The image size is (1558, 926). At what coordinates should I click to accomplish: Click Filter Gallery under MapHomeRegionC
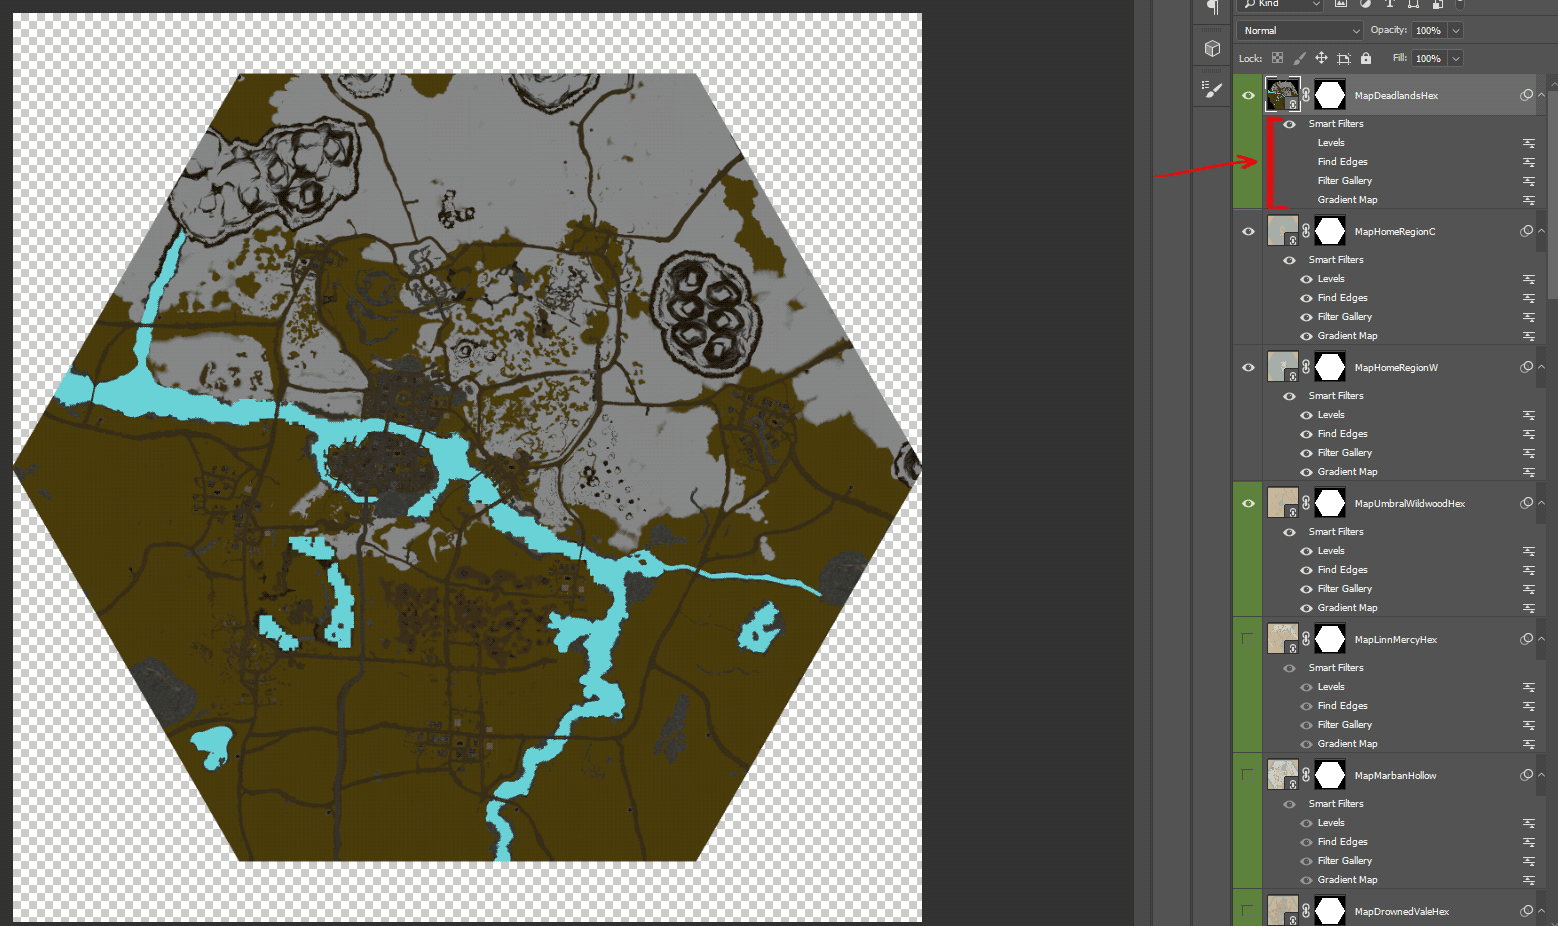pyautogui.click(x=1344, y=317)
